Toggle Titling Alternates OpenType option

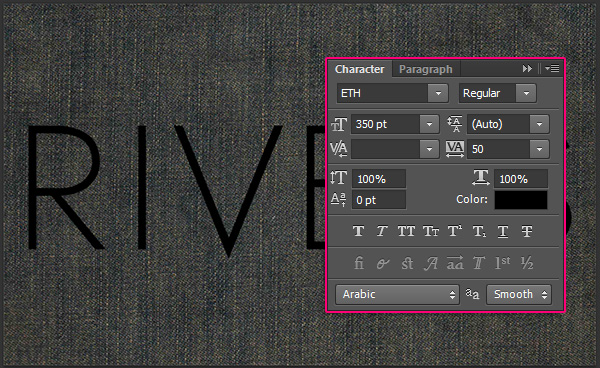[479, 263]
